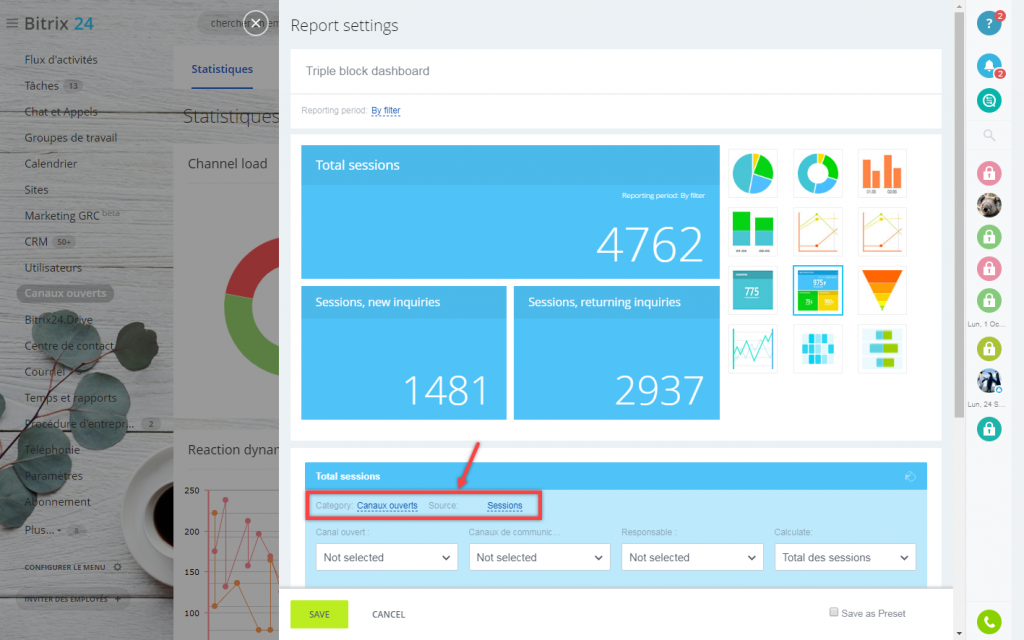Select the donut chart widget type

(x=818, y=174)
